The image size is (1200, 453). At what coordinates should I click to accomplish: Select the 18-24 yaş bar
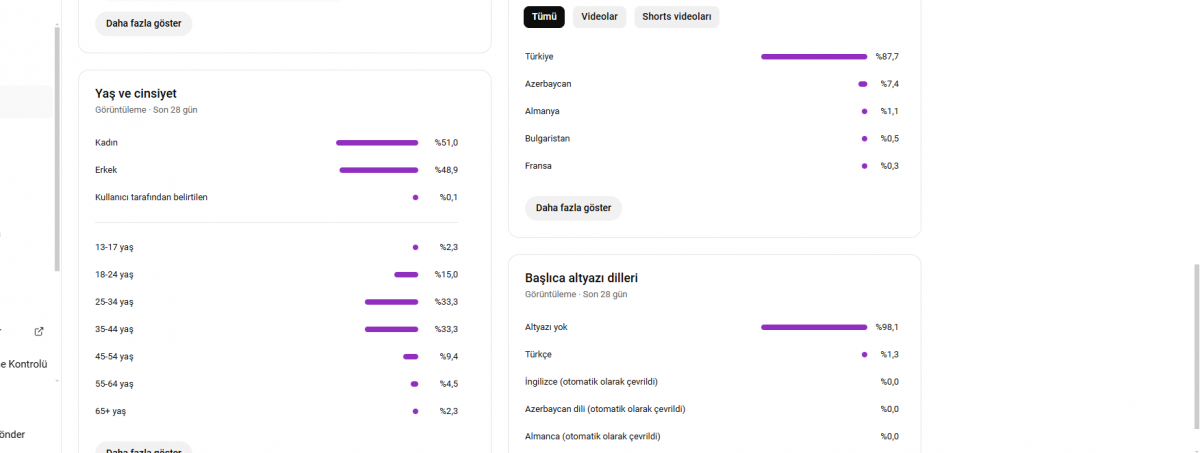(406, 275)
